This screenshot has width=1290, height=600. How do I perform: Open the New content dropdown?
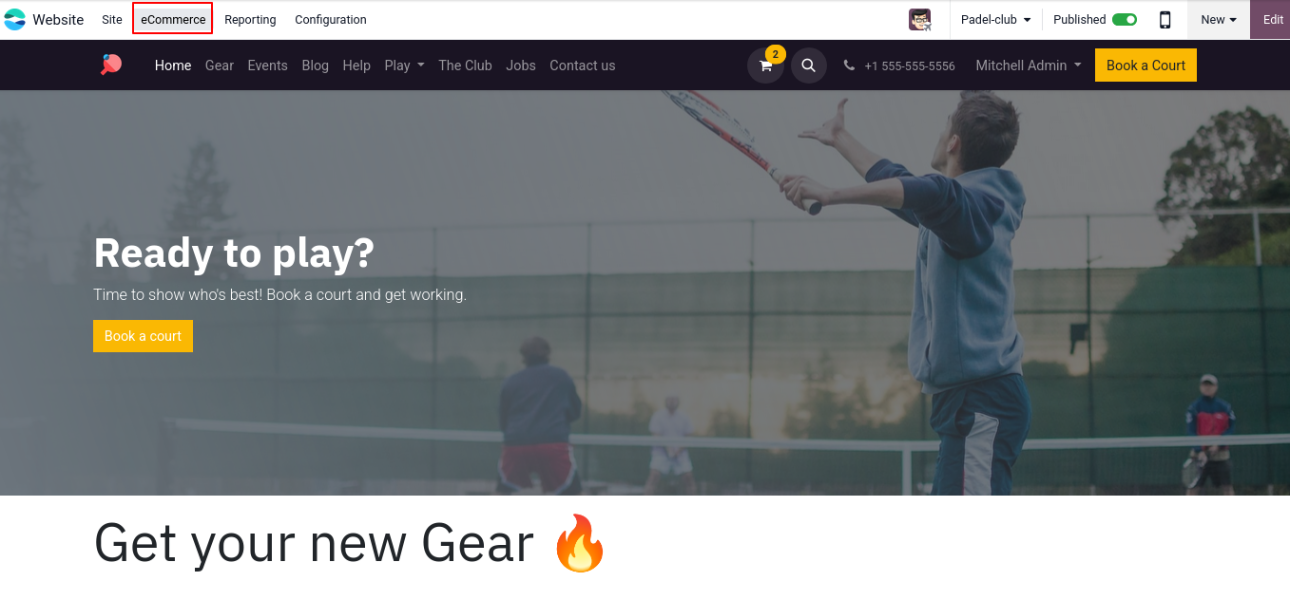point(1218,19)
